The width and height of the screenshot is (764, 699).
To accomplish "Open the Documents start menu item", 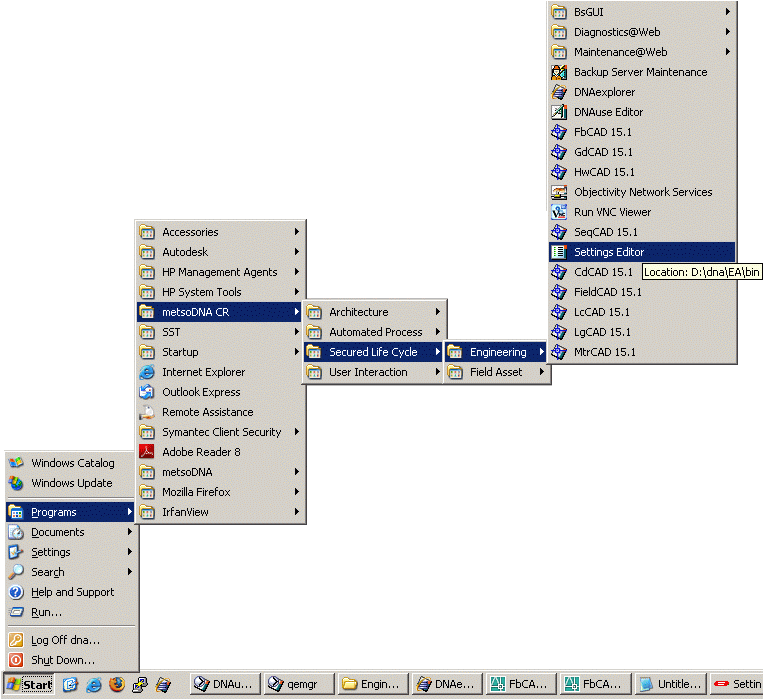I will pos(70,532).
